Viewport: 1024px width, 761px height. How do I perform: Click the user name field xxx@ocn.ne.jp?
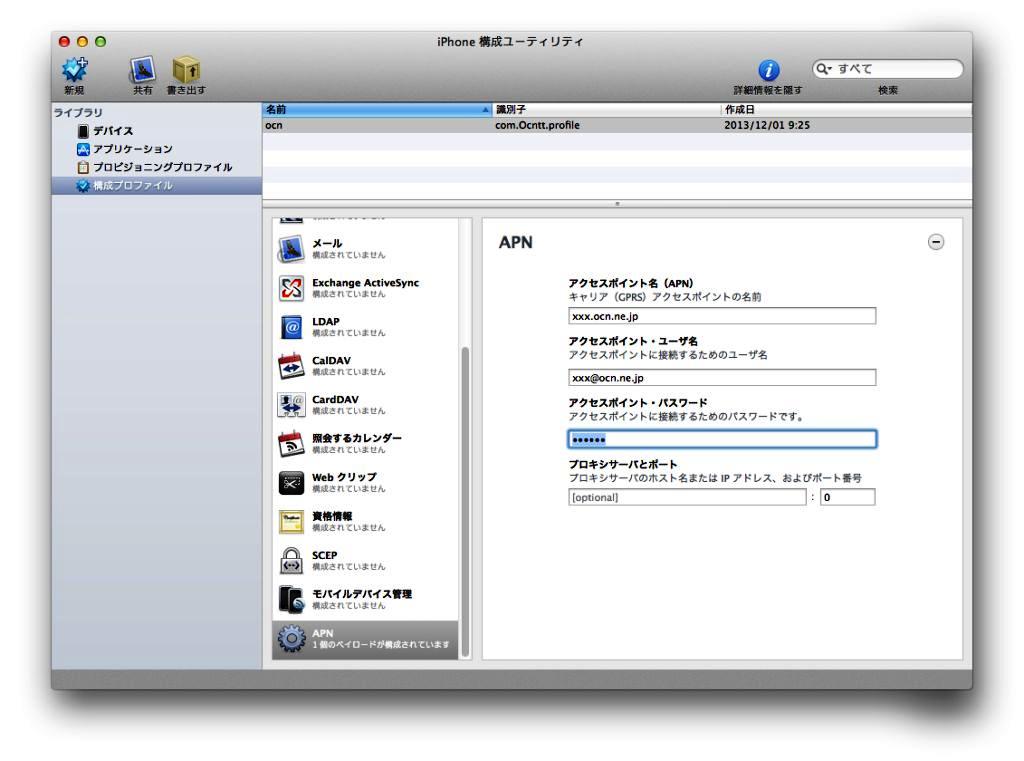[722, 378]
